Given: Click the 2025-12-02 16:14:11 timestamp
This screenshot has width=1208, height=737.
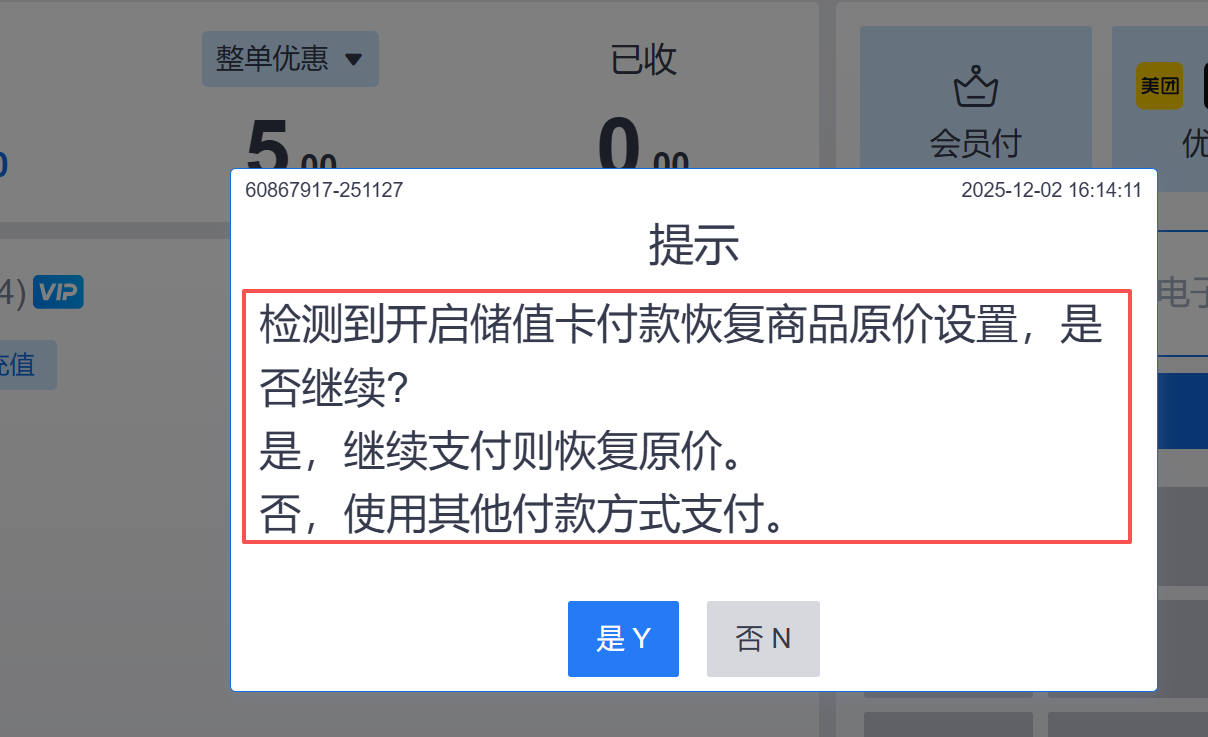Looking at the screenshot, I should 1052,190.
